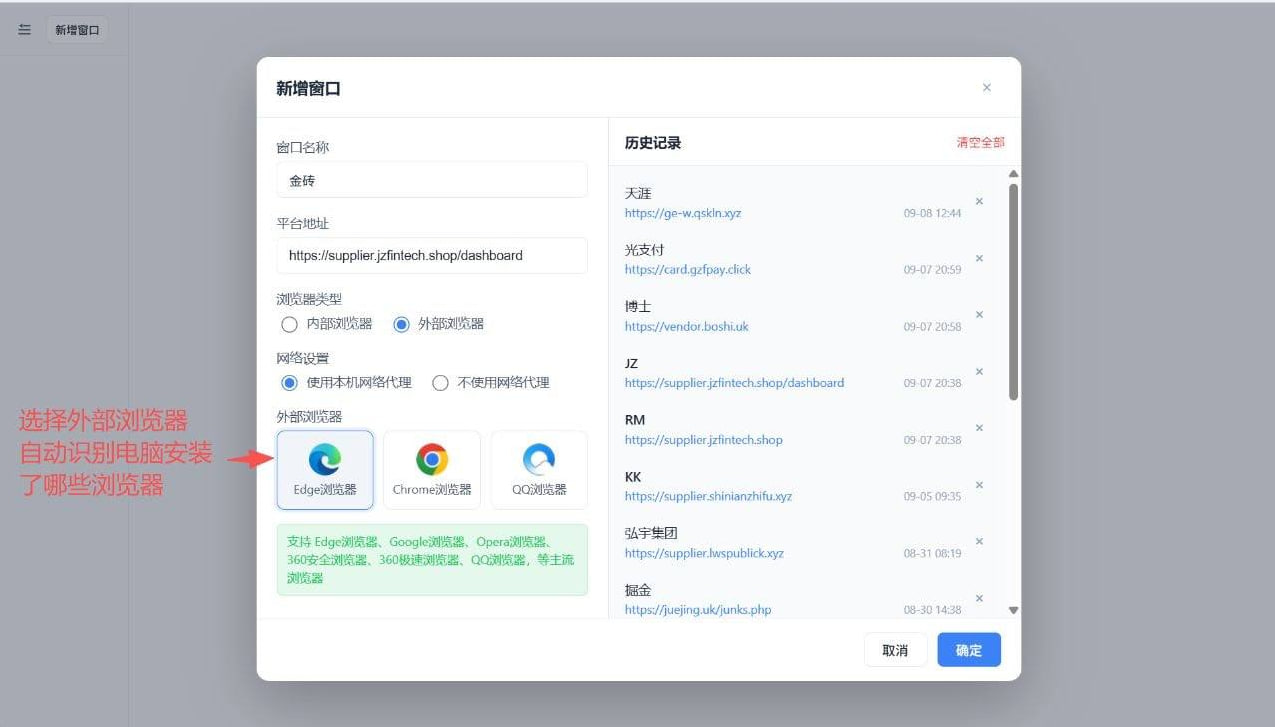Remove the JZ history entry
Image resolution: width=1275 pixels, height=727 pixels.
click(979, 371)
